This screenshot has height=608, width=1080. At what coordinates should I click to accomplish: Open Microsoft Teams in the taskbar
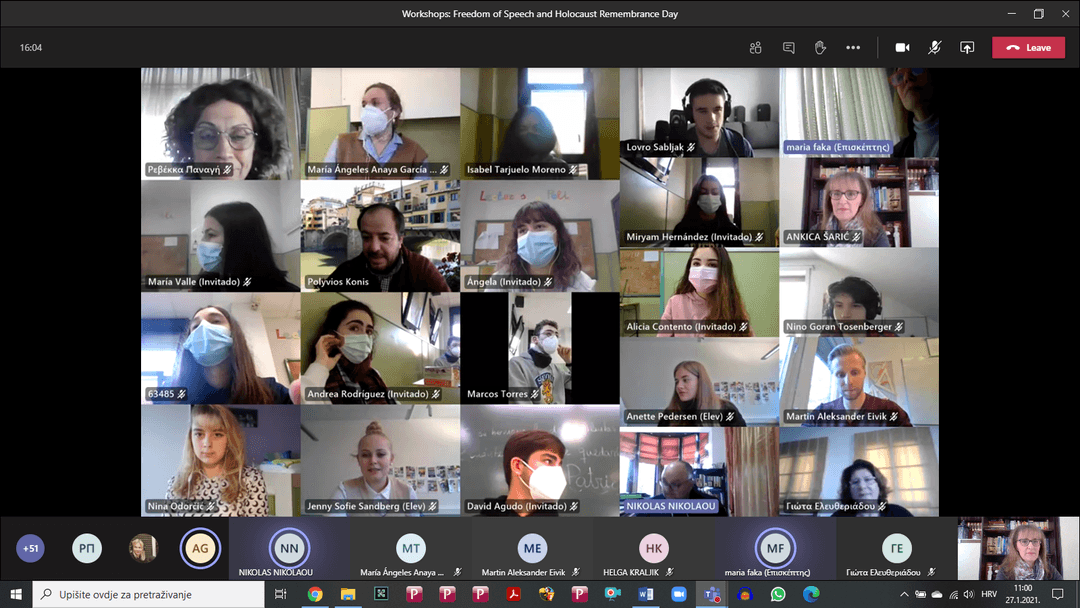click(711, 594)
